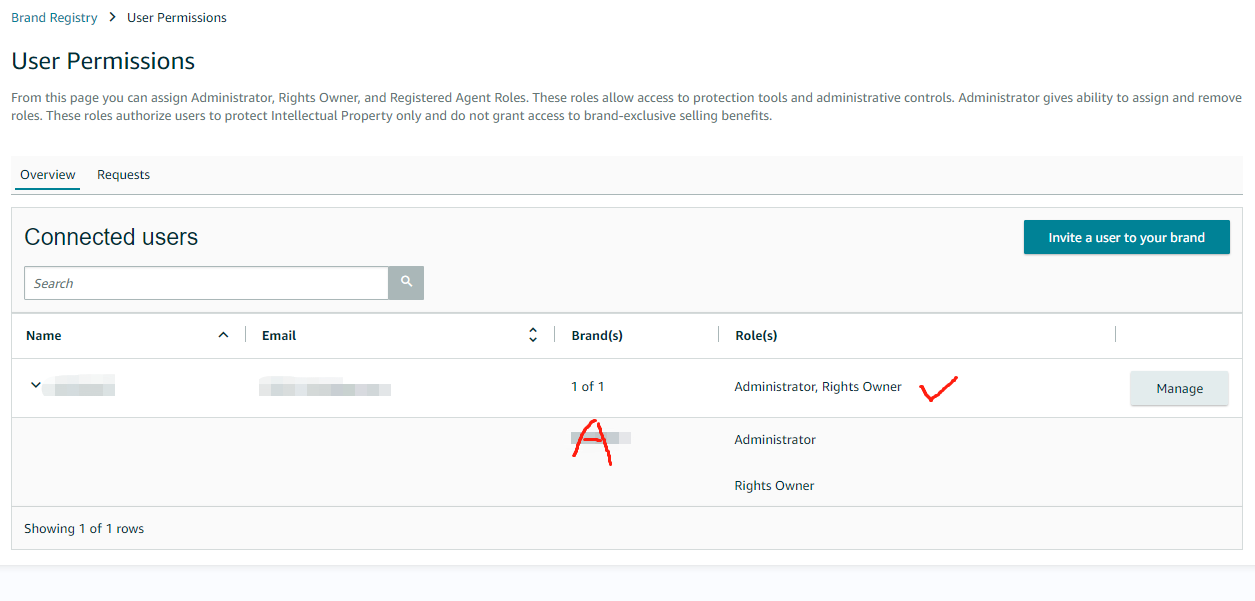Click the Brand(s) column header

597,336
